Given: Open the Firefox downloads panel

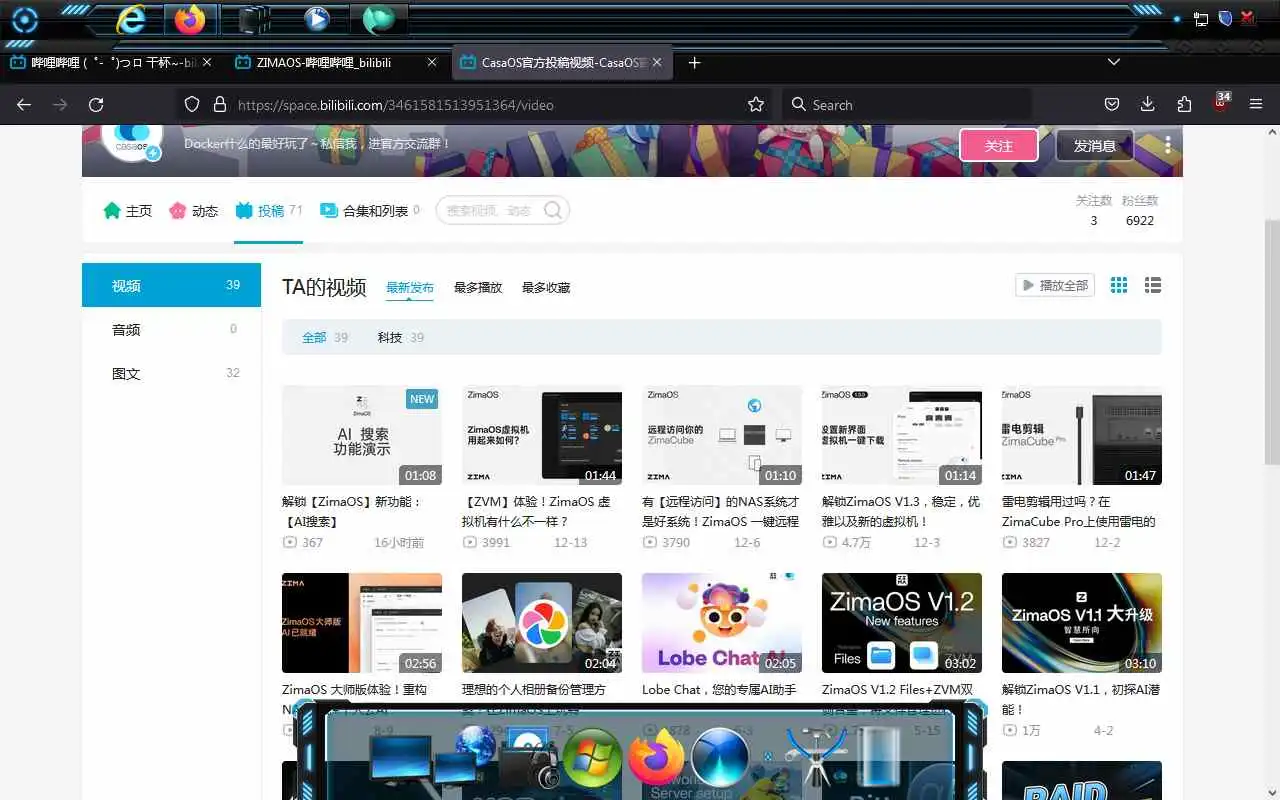Looking at the screenshot, I should [1147, 104].
